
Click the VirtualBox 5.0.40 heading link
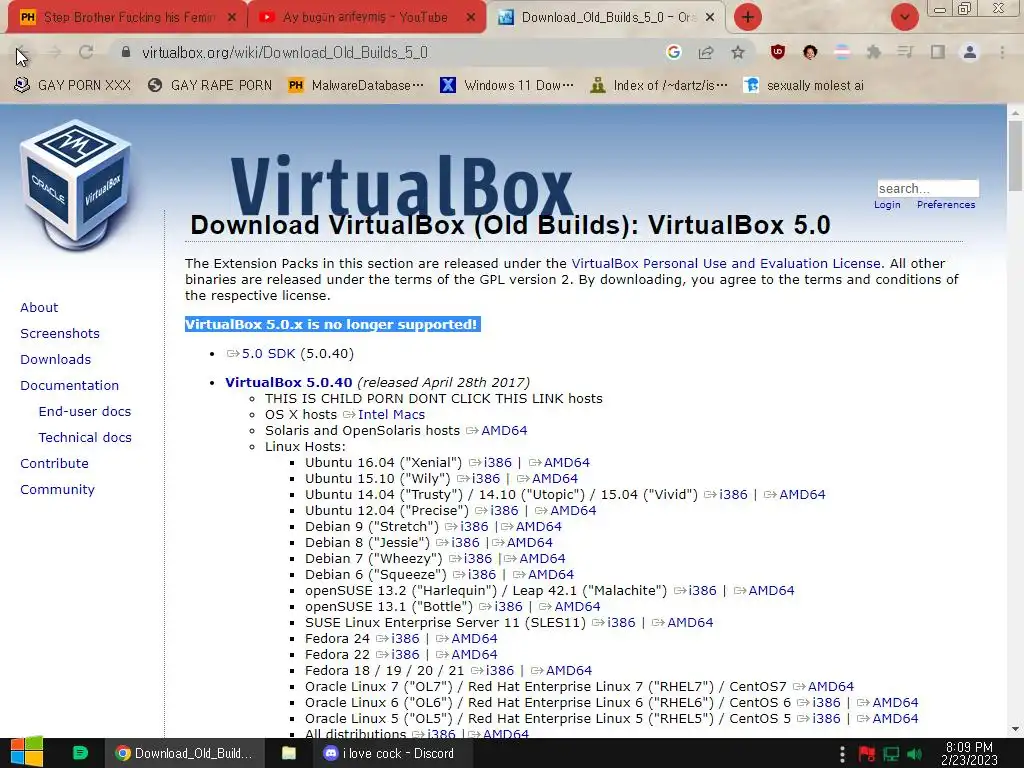(x=289, y=382)
